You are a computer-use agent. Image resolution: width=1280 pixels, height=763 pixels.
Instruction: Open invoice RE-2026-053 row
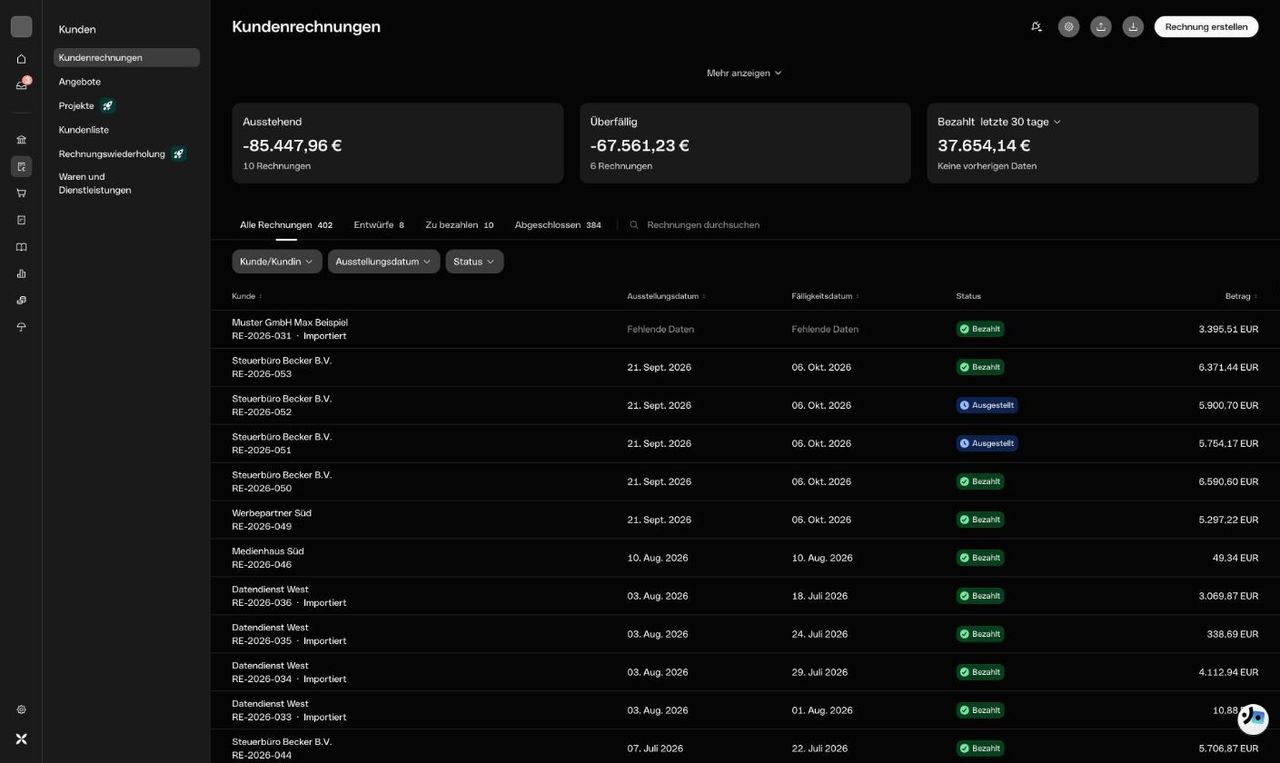(745, 368)
